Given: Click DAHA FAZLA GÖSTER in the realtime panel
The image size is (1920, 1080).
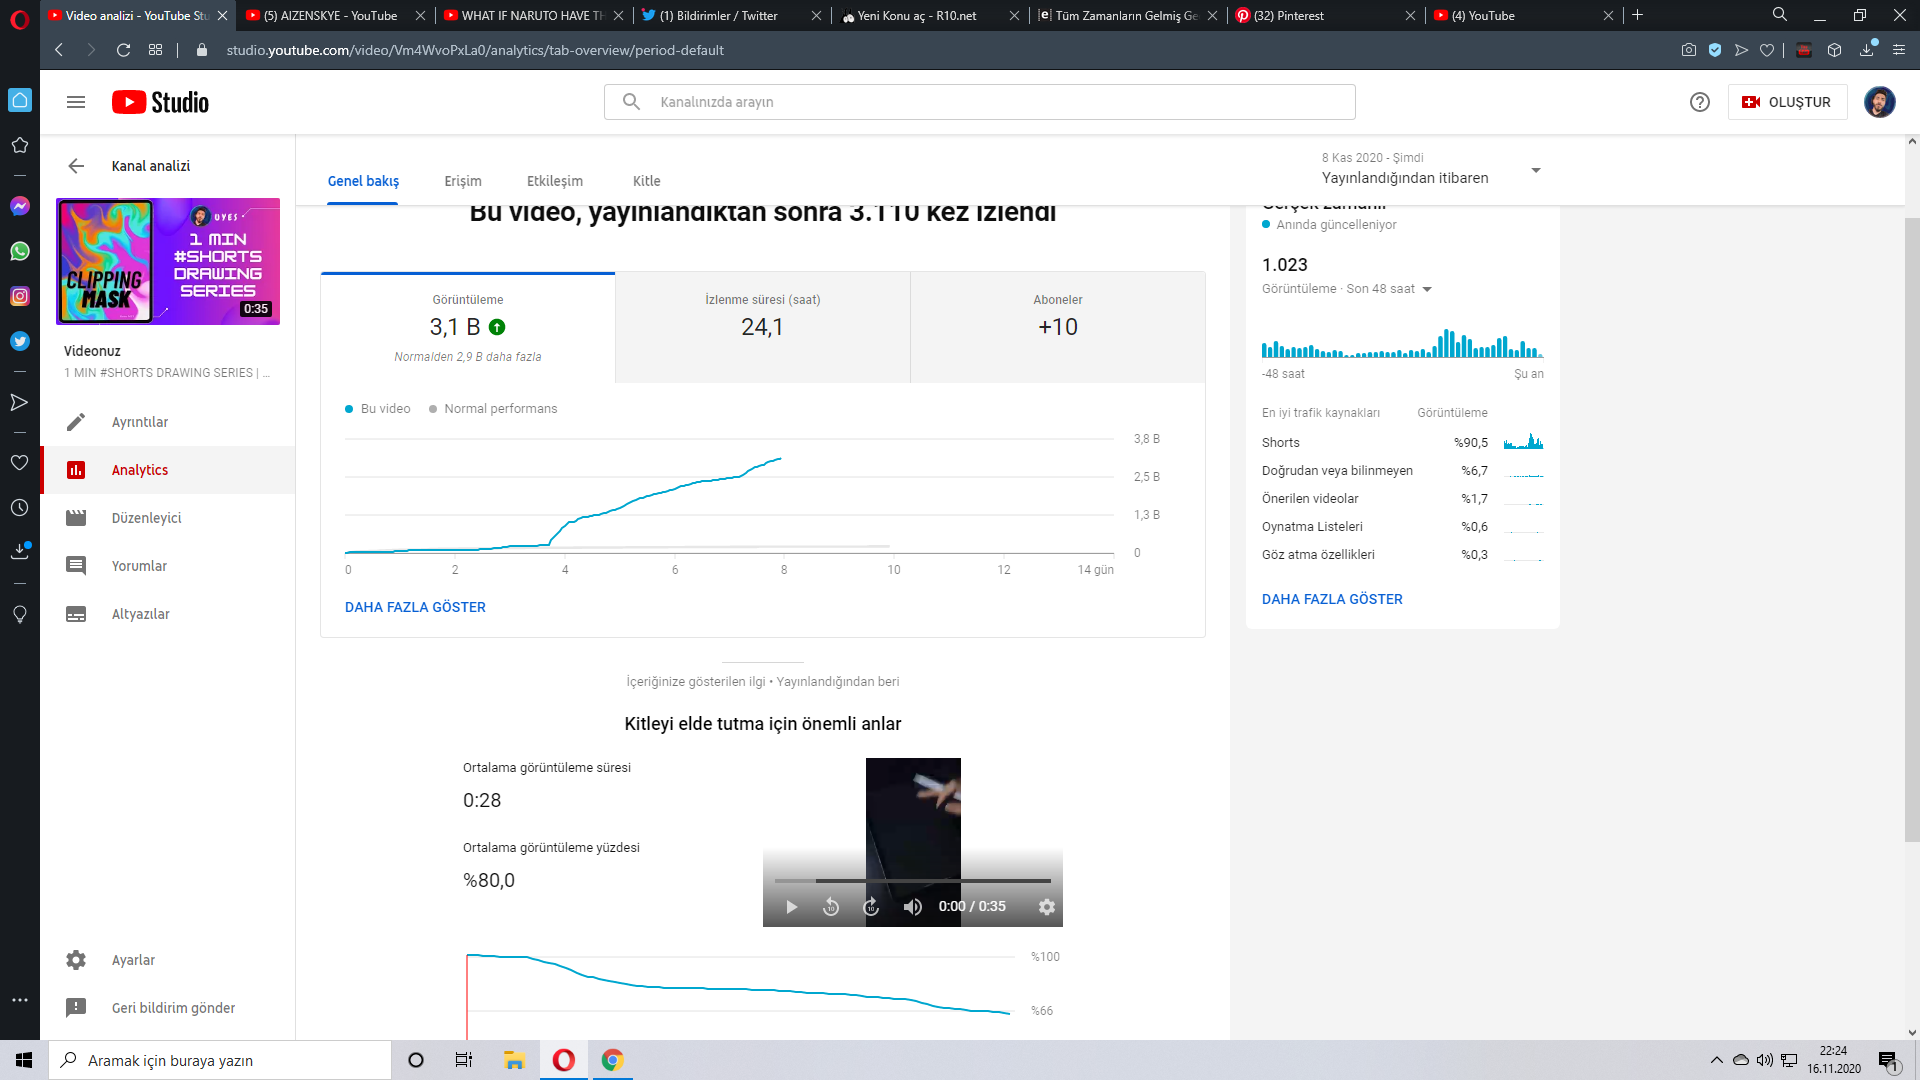Looking at the screenshot, I should [1332, 599].
